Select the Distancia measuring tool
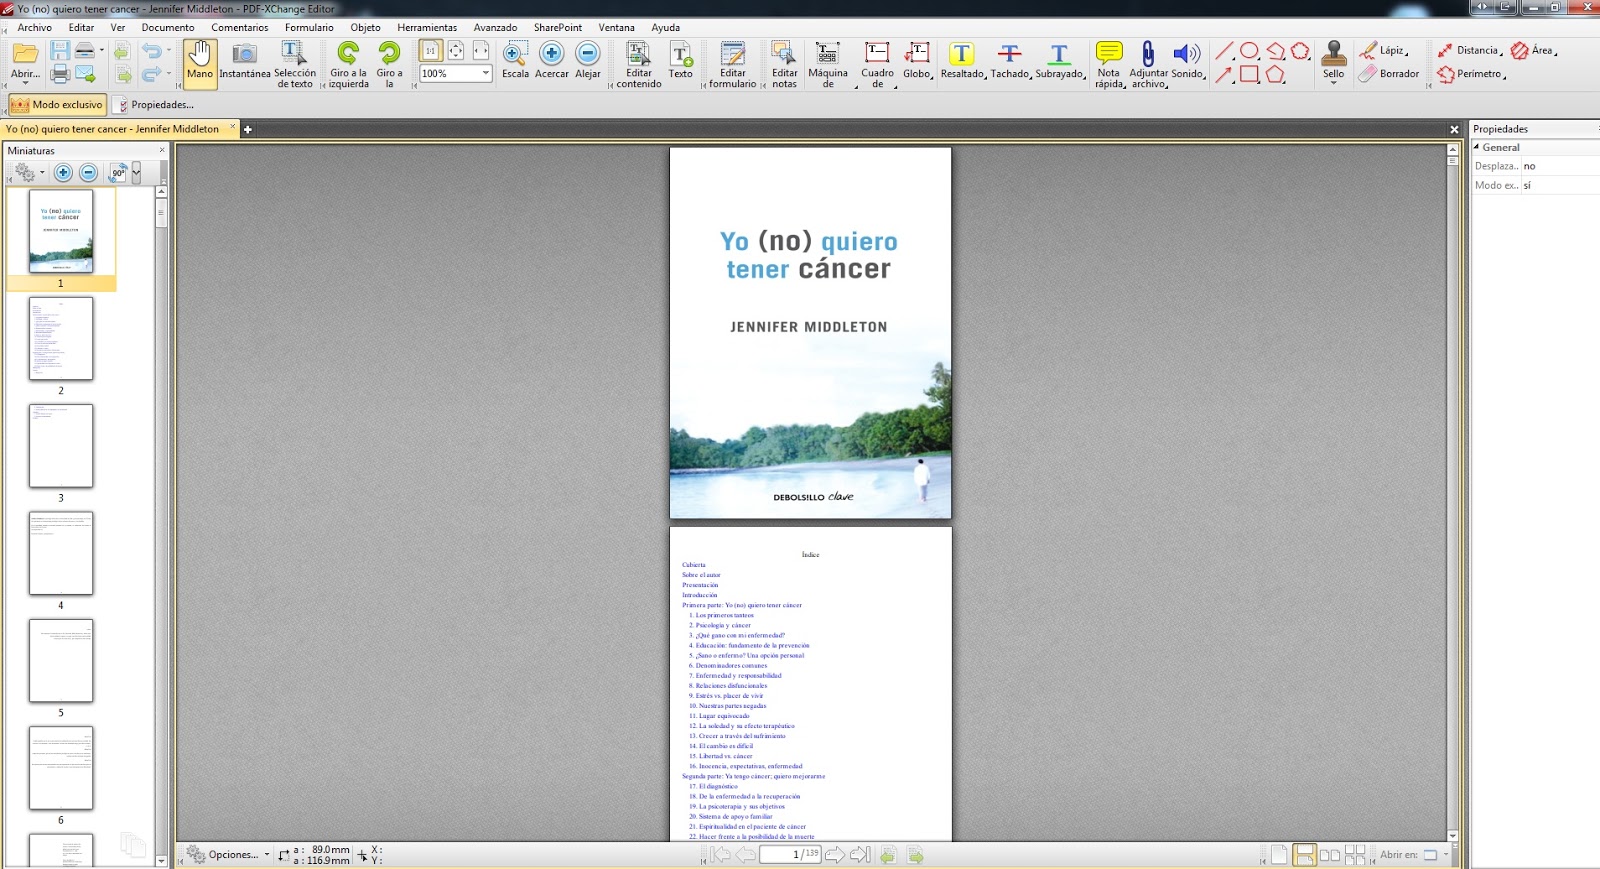1600x869 pixels. [x=1469, y=50]
